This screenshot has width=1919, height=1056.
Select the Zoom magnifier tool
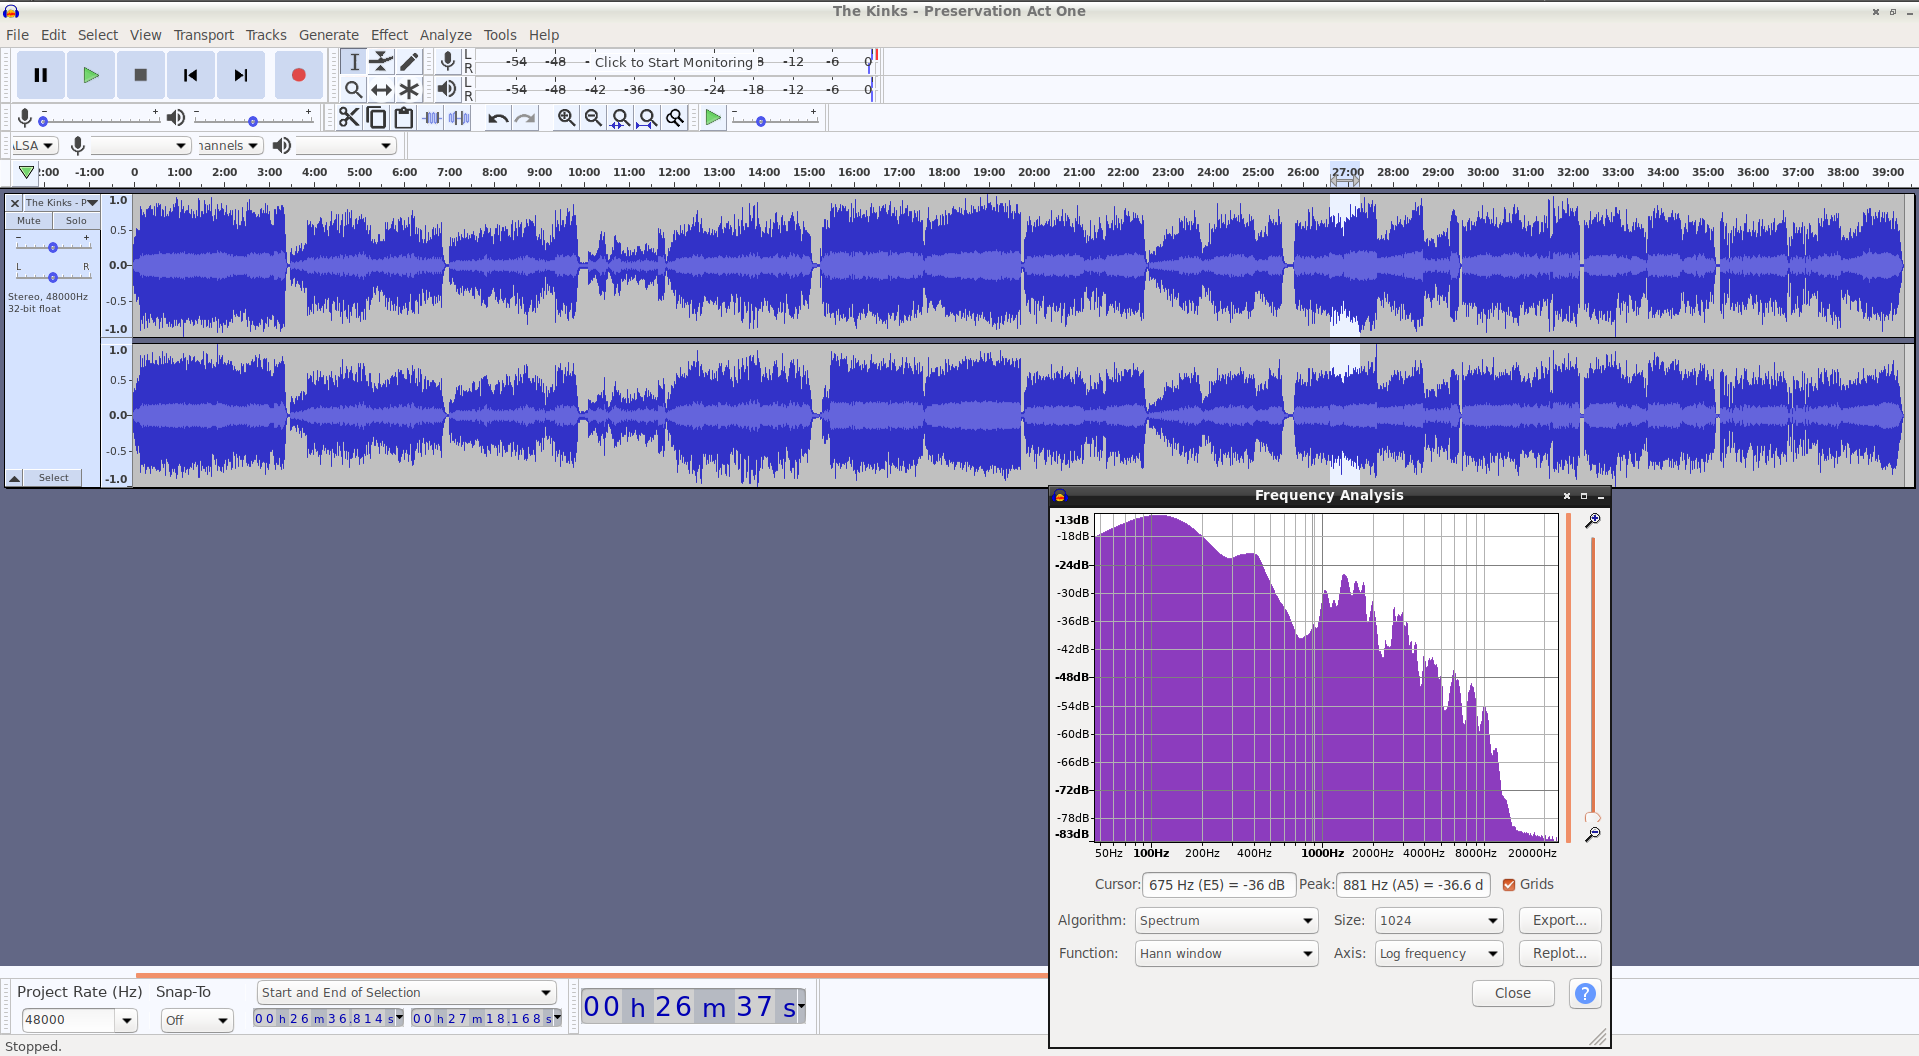pos(354,89)
